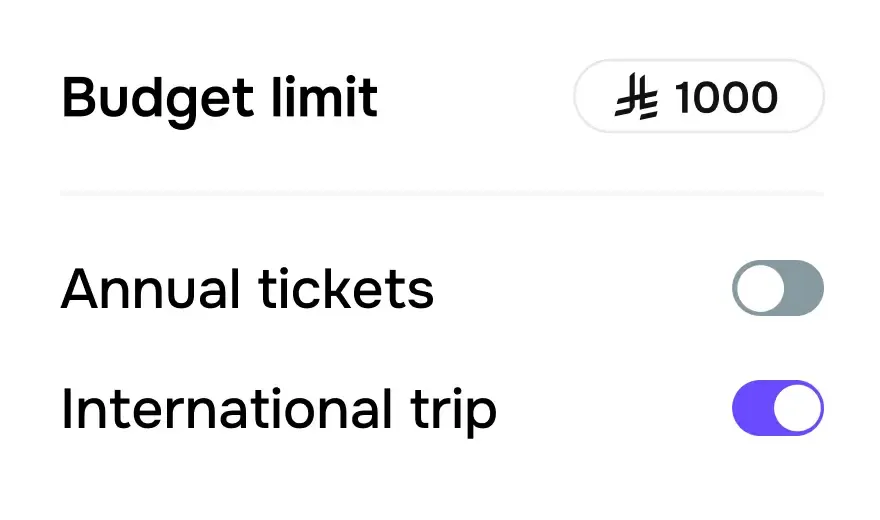Viewport: 880px width, 520px height.
Task: Click the purple track of International trip switch
Action: tap(752, 408)
